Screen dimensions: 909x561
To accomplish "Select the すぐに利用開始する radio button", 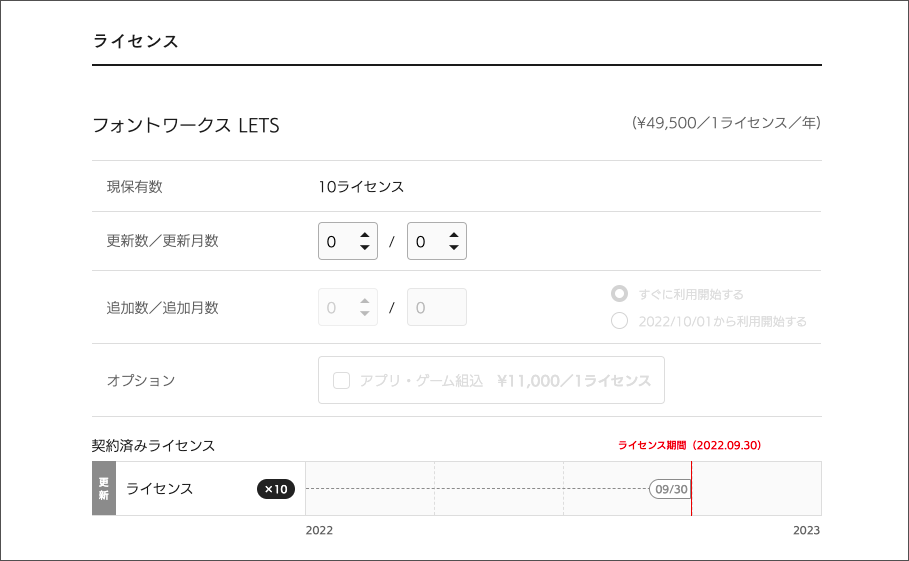I will pos(620,294).
